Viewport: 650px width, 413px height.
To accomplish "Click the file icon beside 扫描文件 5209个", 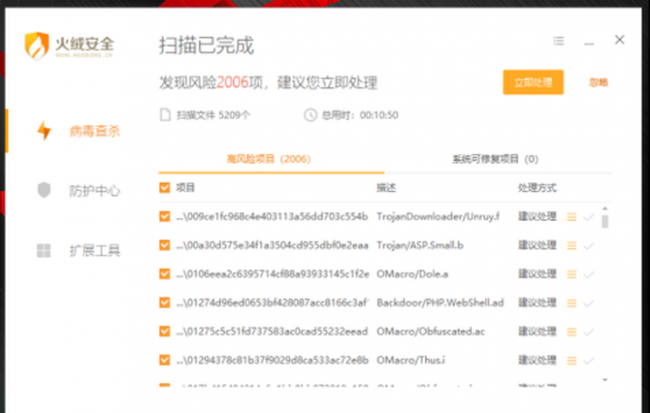I will [165, 114].
